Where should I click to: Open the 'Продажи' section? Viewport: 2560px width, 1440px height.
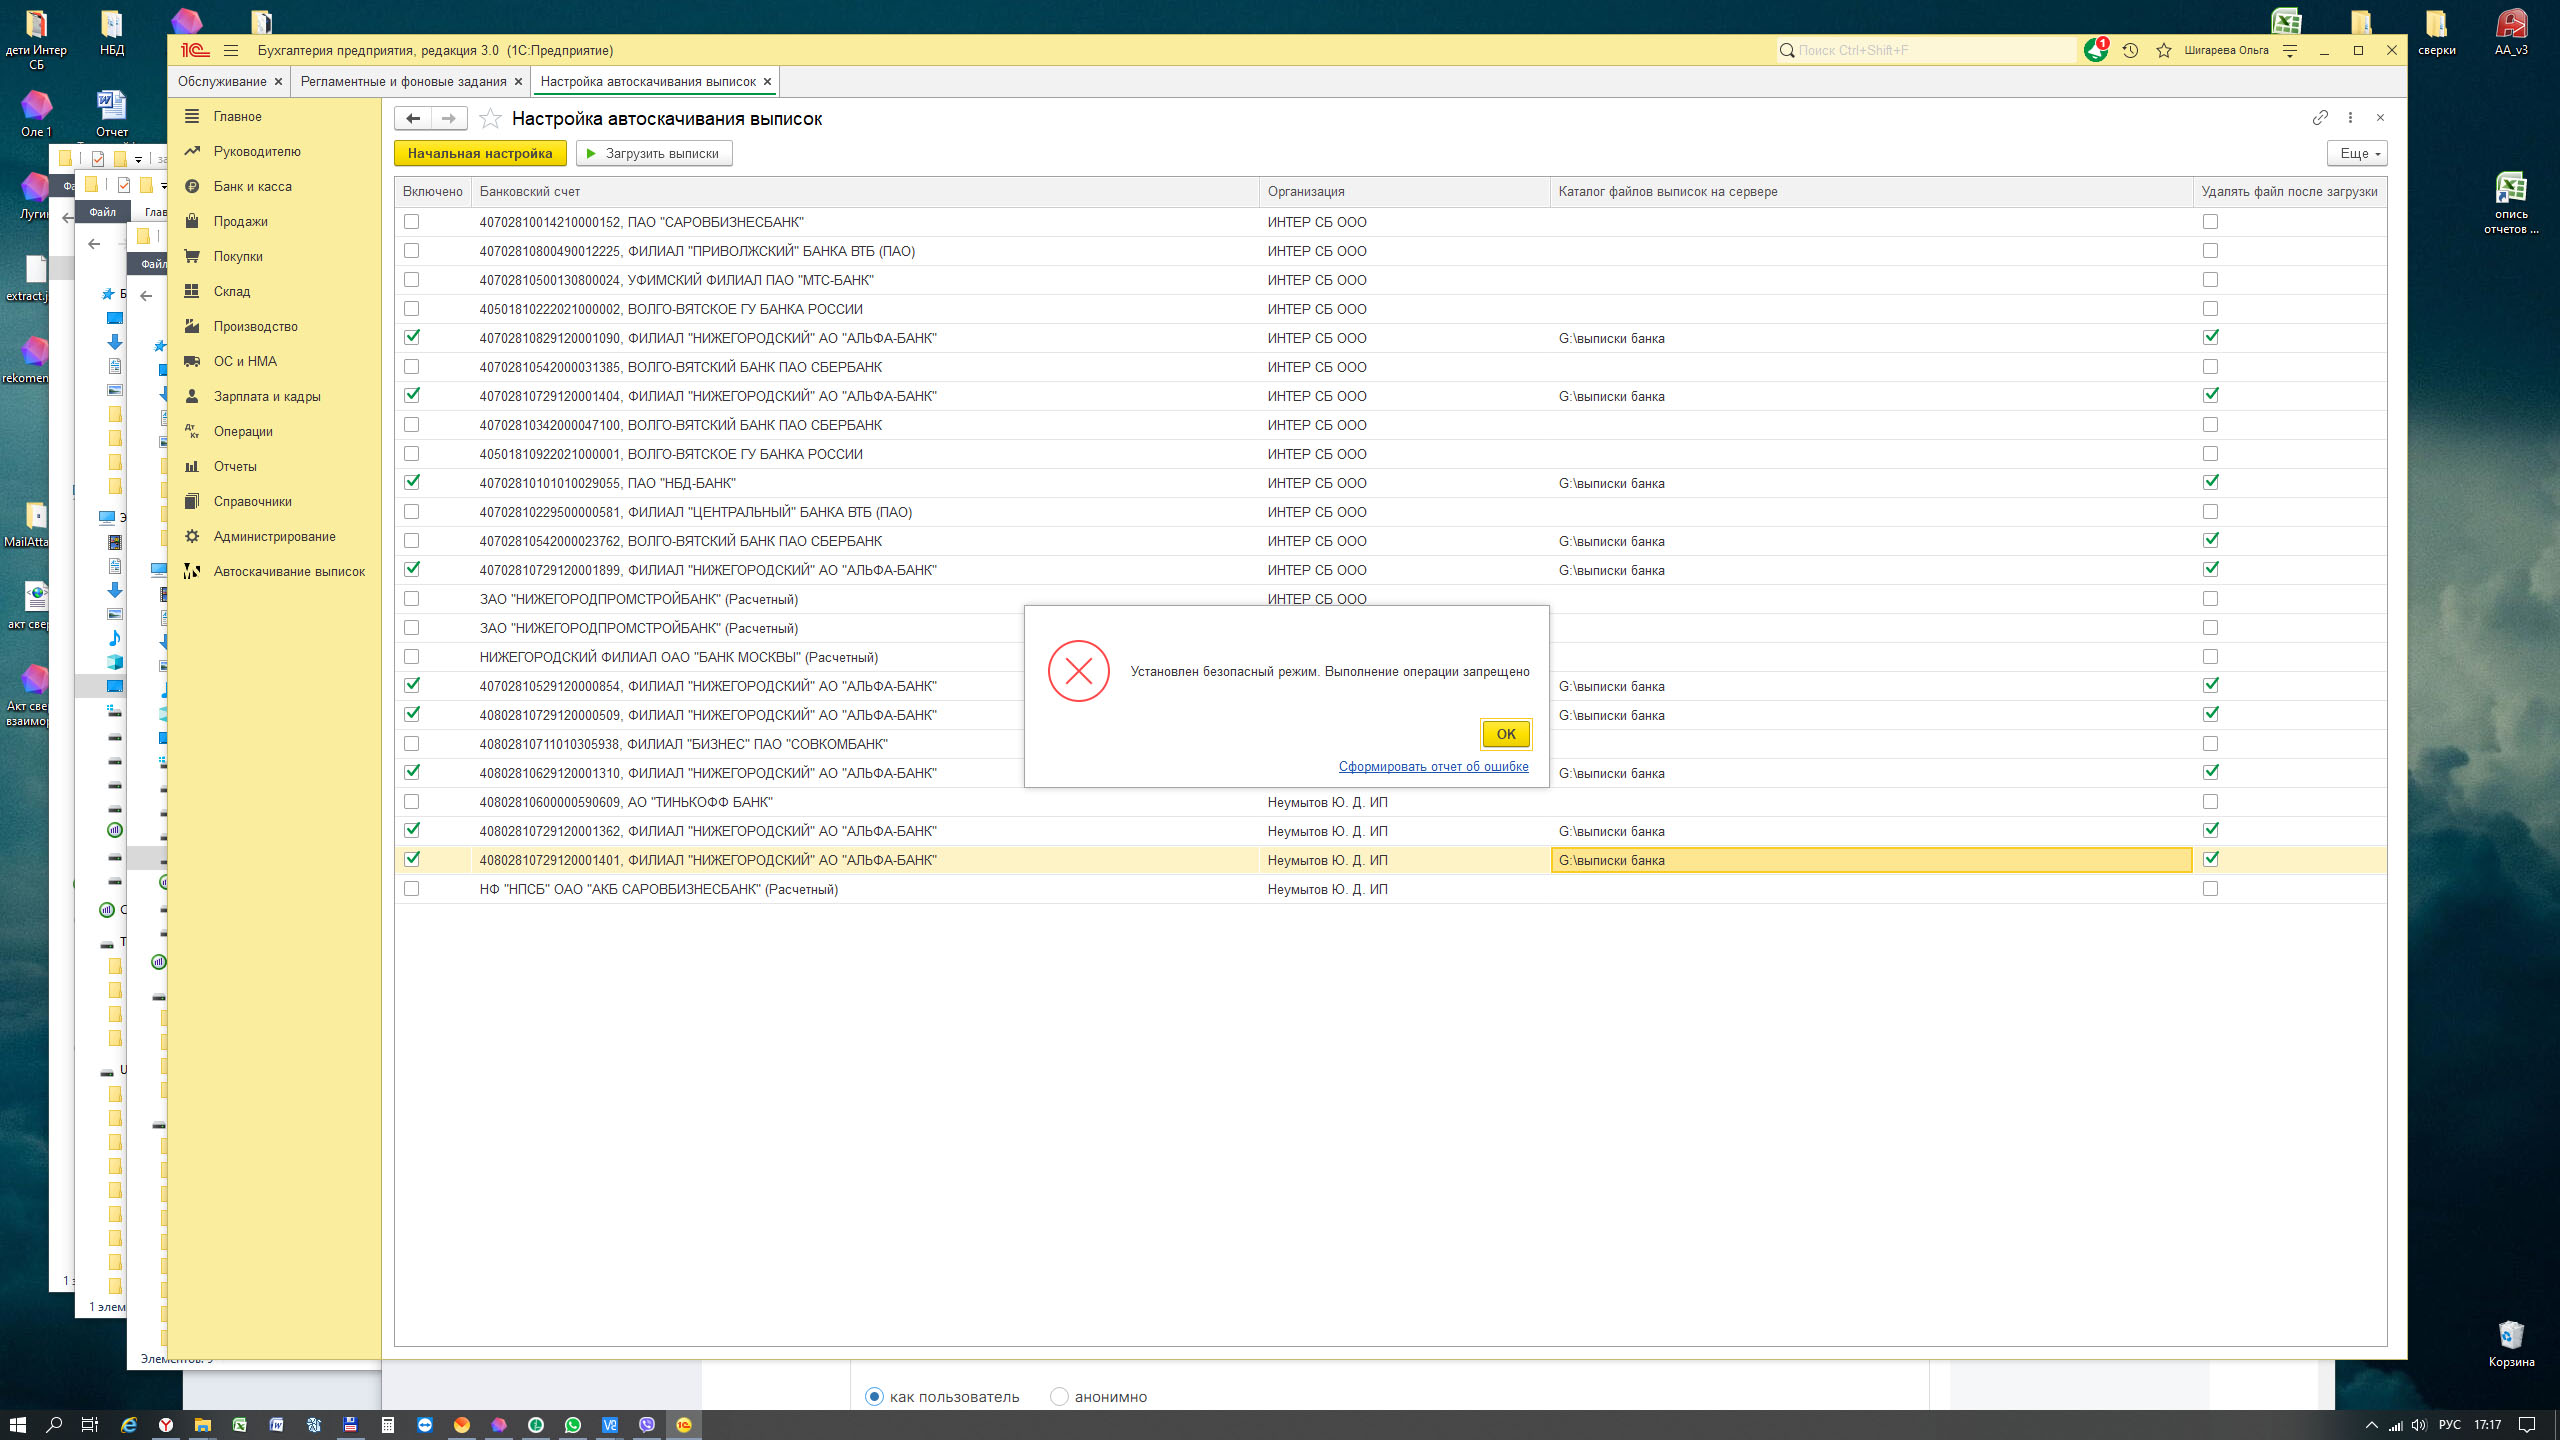coord(240,221)
